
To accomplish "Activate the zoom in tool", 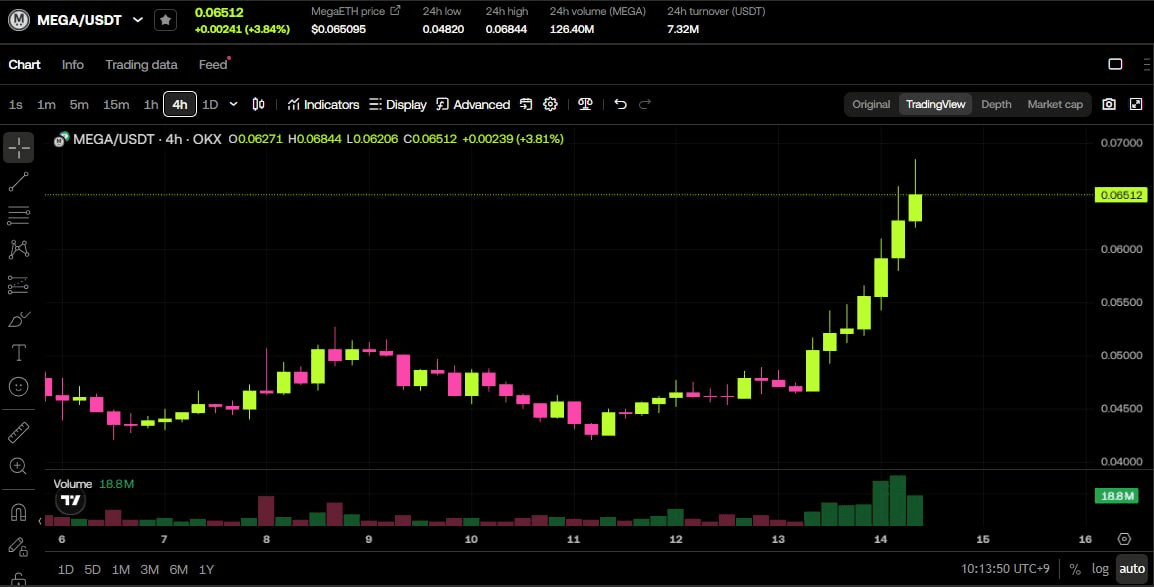I will (18, 466).
